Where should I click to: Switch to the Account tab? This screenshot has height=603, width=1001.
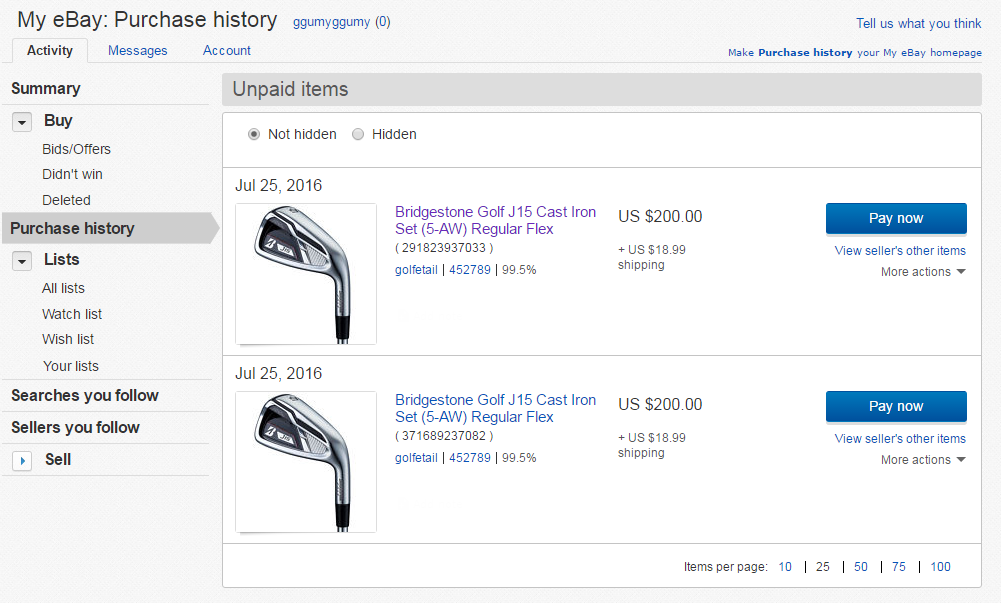(x=227, y=50)
